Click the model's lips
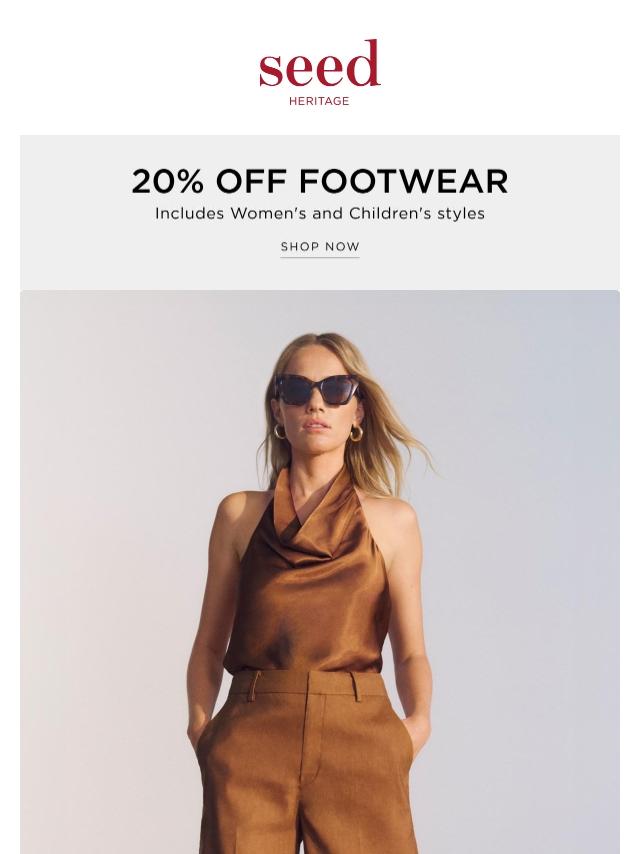Viewport: 640px width, 854px height. point(316,424)
